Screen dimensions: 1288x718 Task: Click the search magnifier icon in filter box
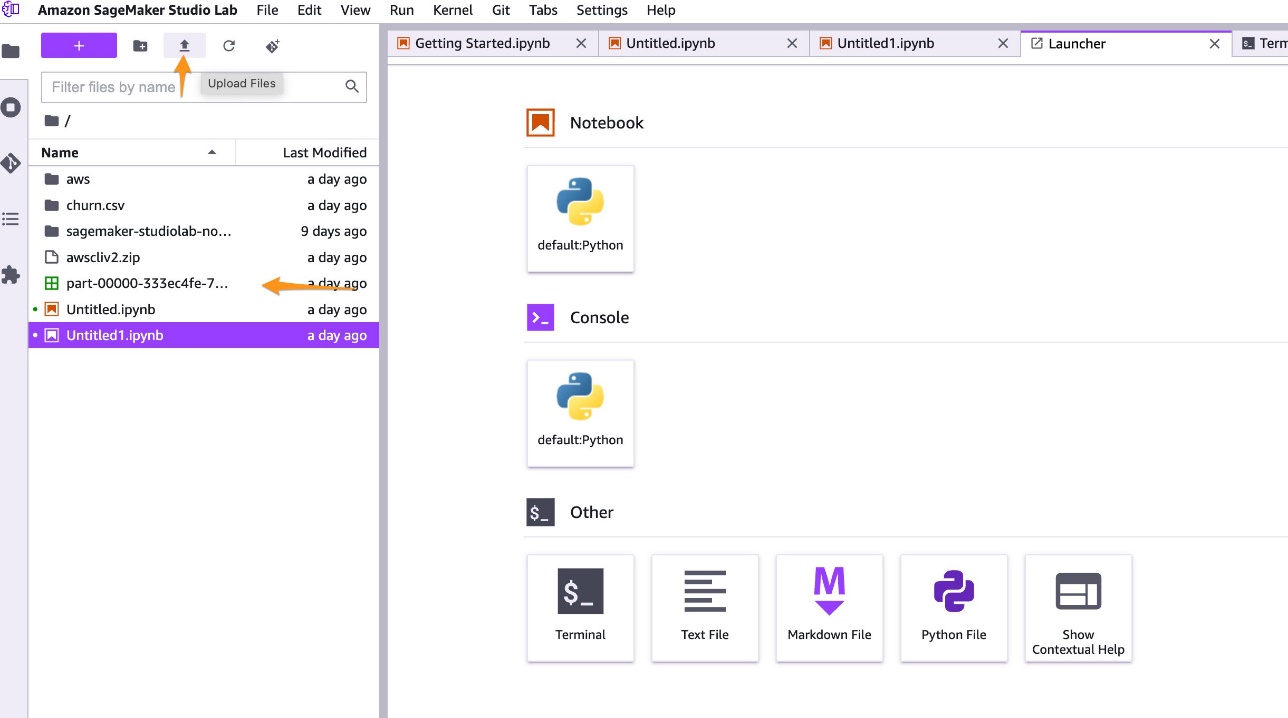coord(352,87)
